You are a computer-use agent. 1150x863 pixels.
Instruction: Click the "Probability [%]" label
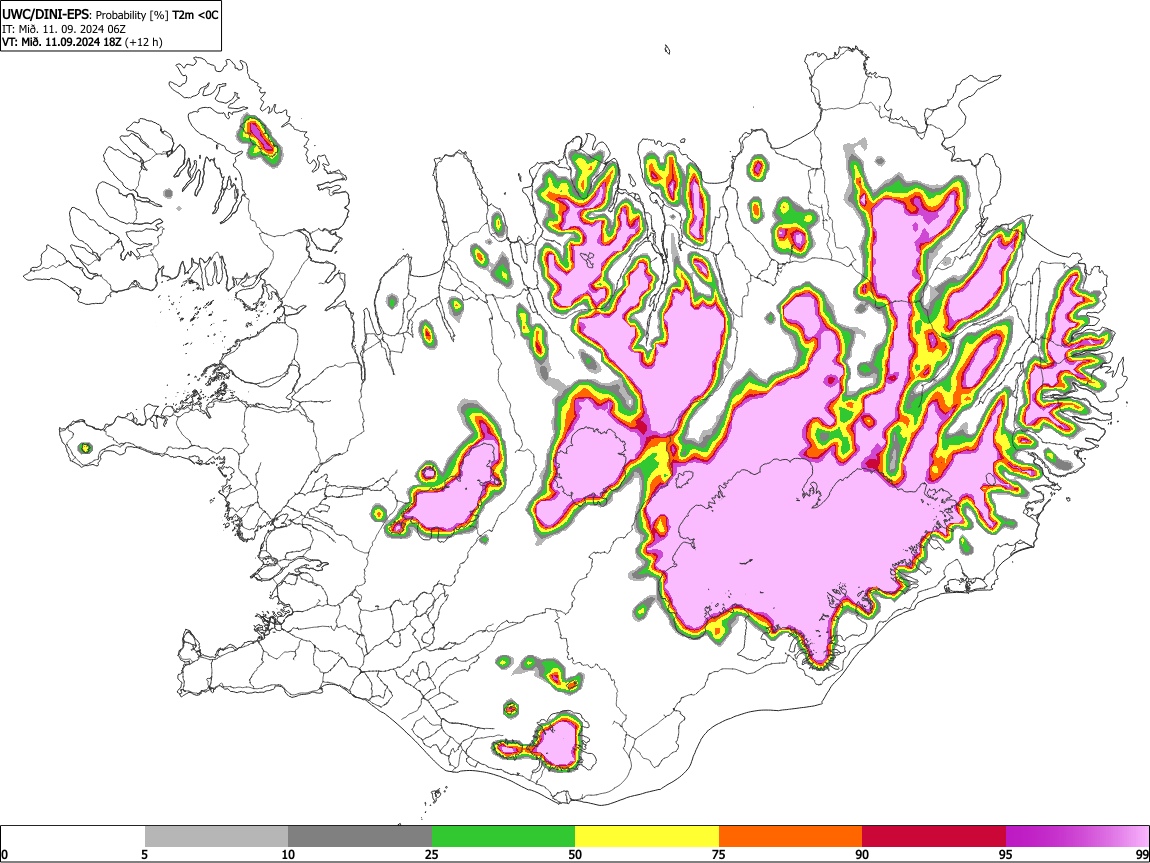(132, 15)
